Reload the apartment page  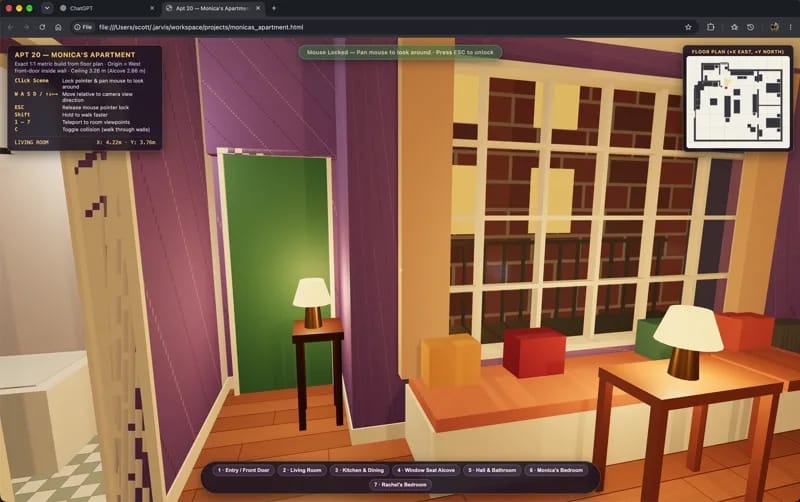point(42,27)
